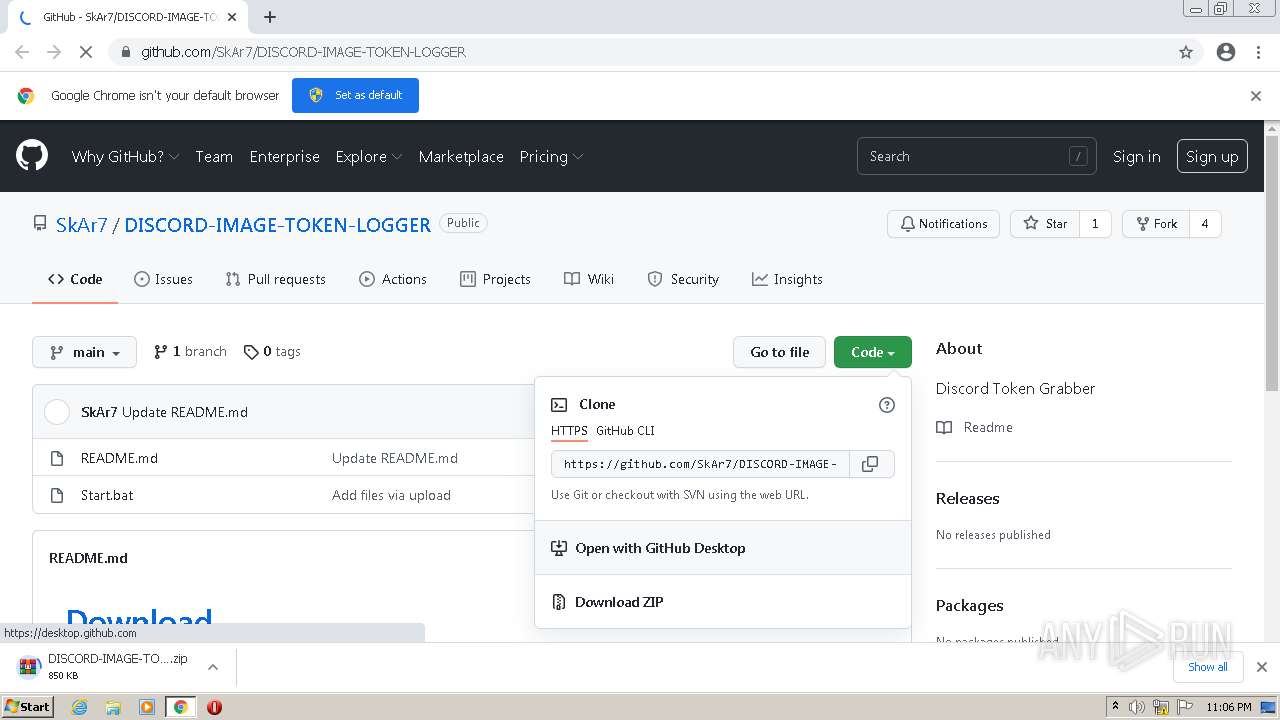Launch media player from taskbar
The width and height of the screenshot is (1280, 720).
pos(147,707)
